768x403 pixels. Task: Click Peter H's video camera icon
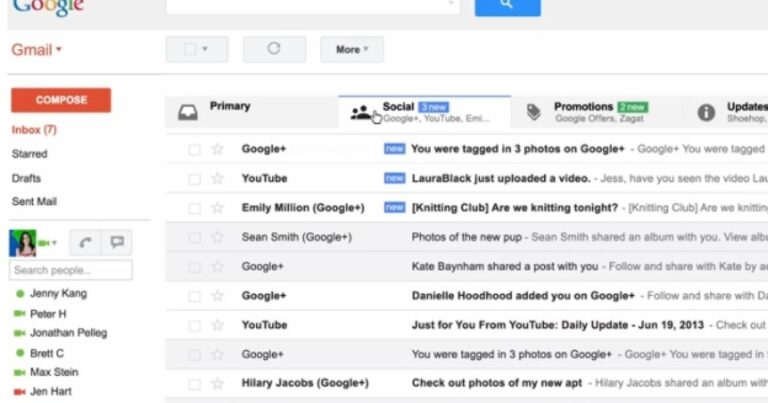point(20,313)
